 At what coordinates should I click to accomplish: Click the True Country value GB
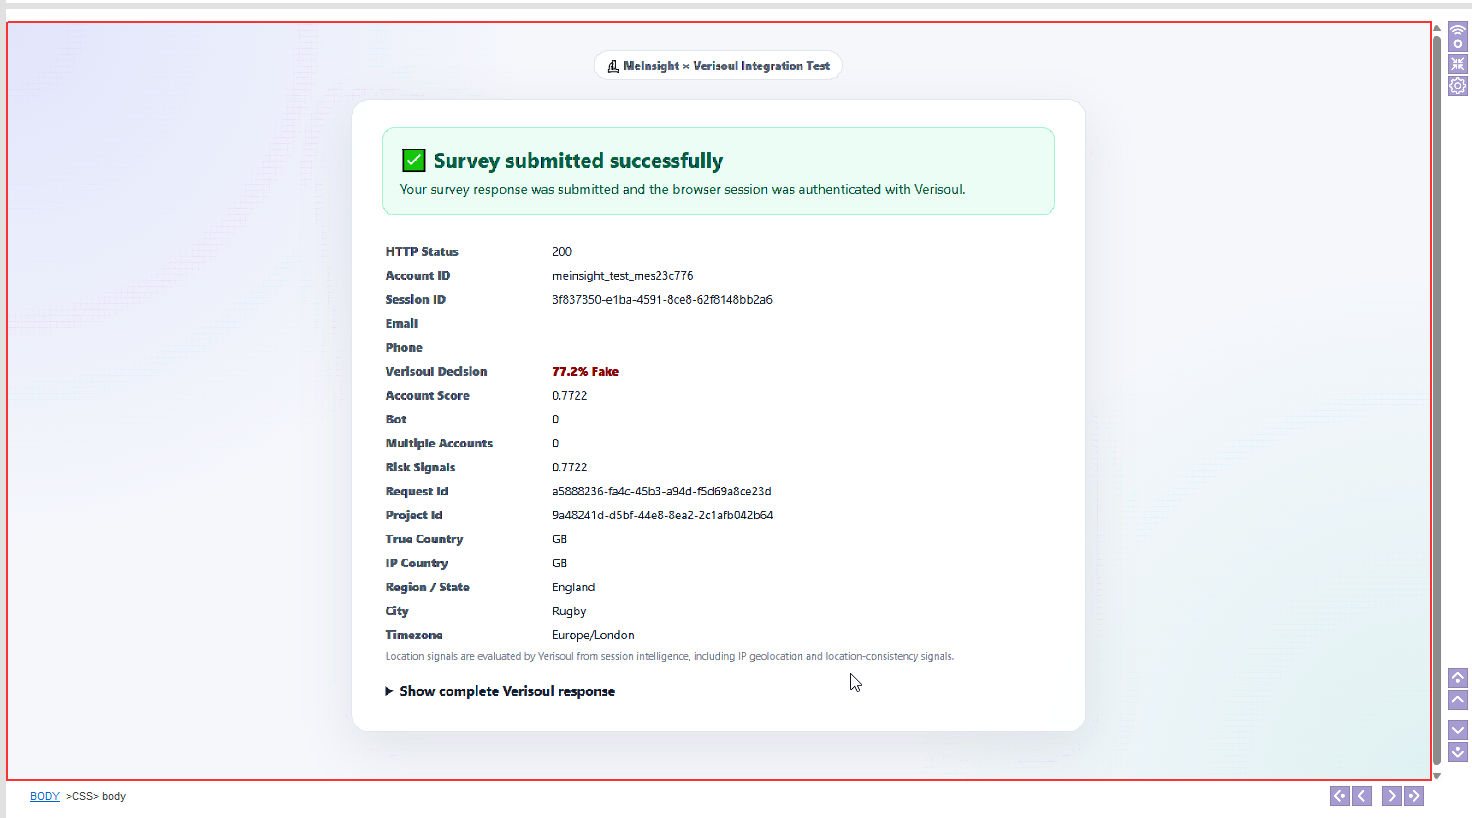[559, 540]
